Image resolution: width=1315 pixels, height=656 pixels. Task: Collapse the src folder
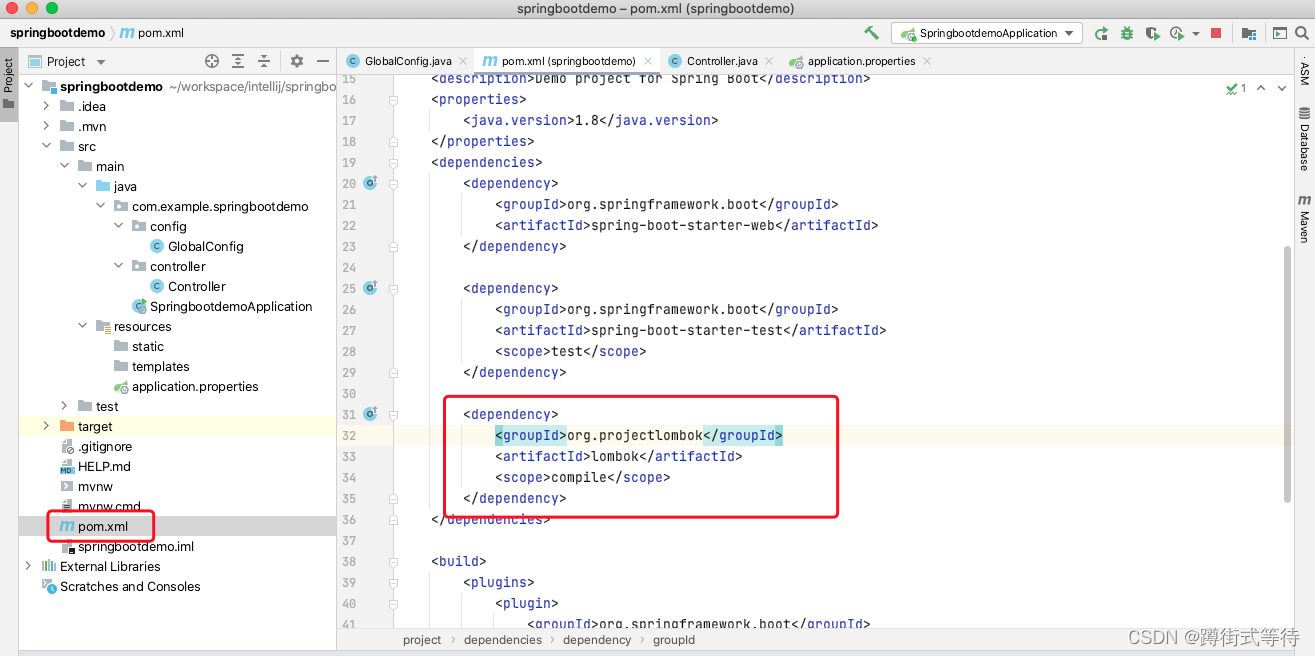[x=46, y=146]
